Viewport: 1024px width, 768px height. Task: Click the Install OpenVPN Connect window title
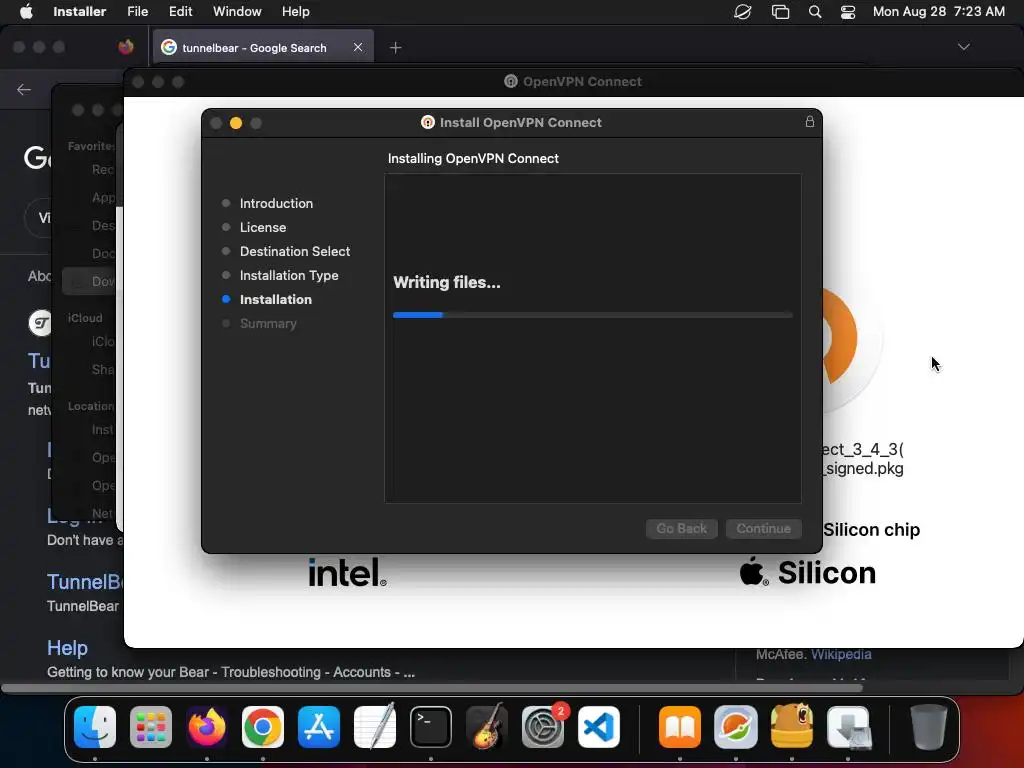[520, 122]
